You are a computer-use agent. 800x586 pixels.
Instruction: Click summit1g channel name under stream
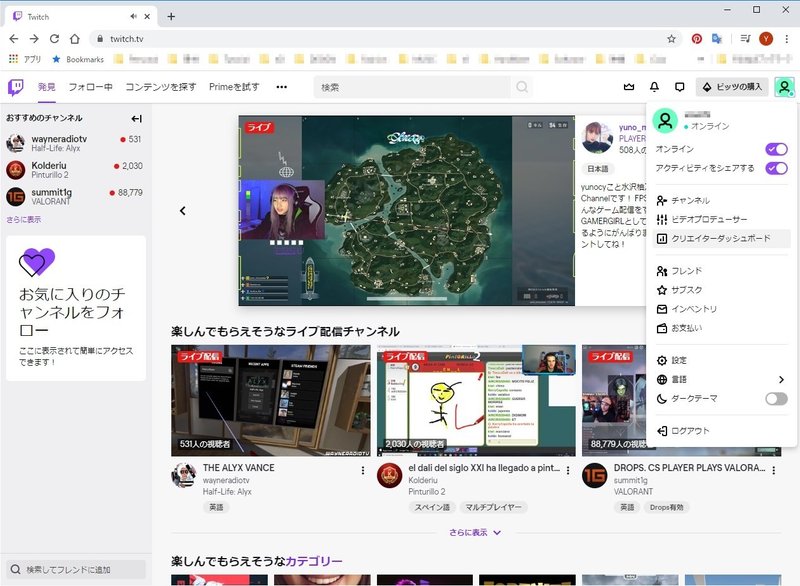tap(631, 480)
